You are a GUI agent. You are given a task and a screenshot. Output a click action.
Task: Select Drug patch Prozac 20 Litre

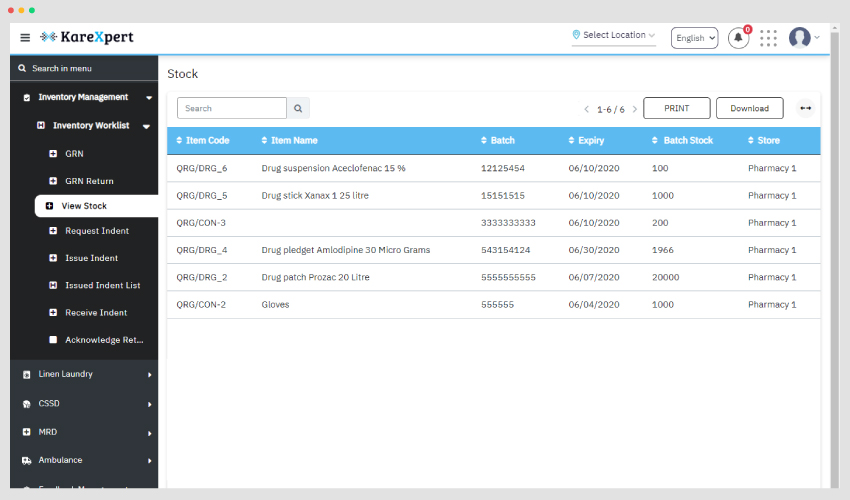pyautogui.click(x=315, y=277)
